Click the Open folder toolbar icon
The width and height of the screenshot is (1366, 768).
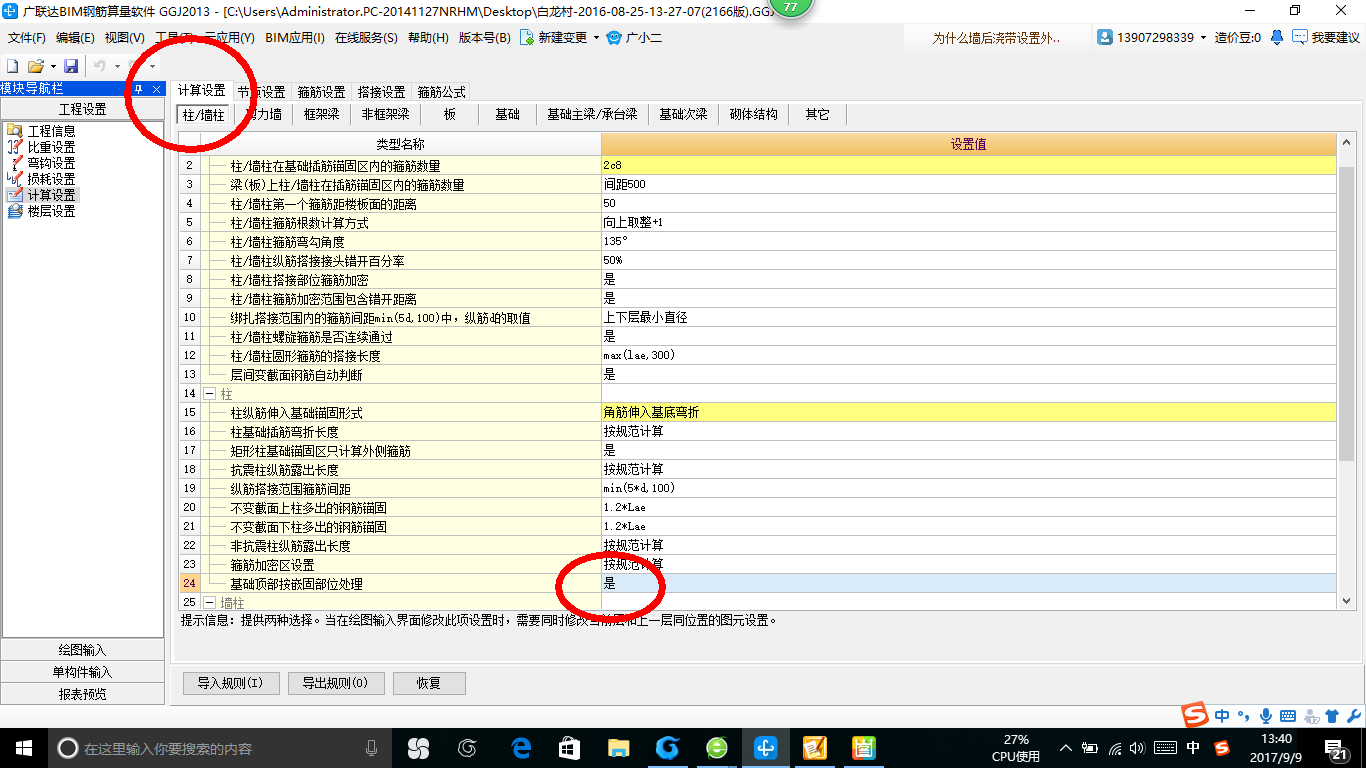35,66
